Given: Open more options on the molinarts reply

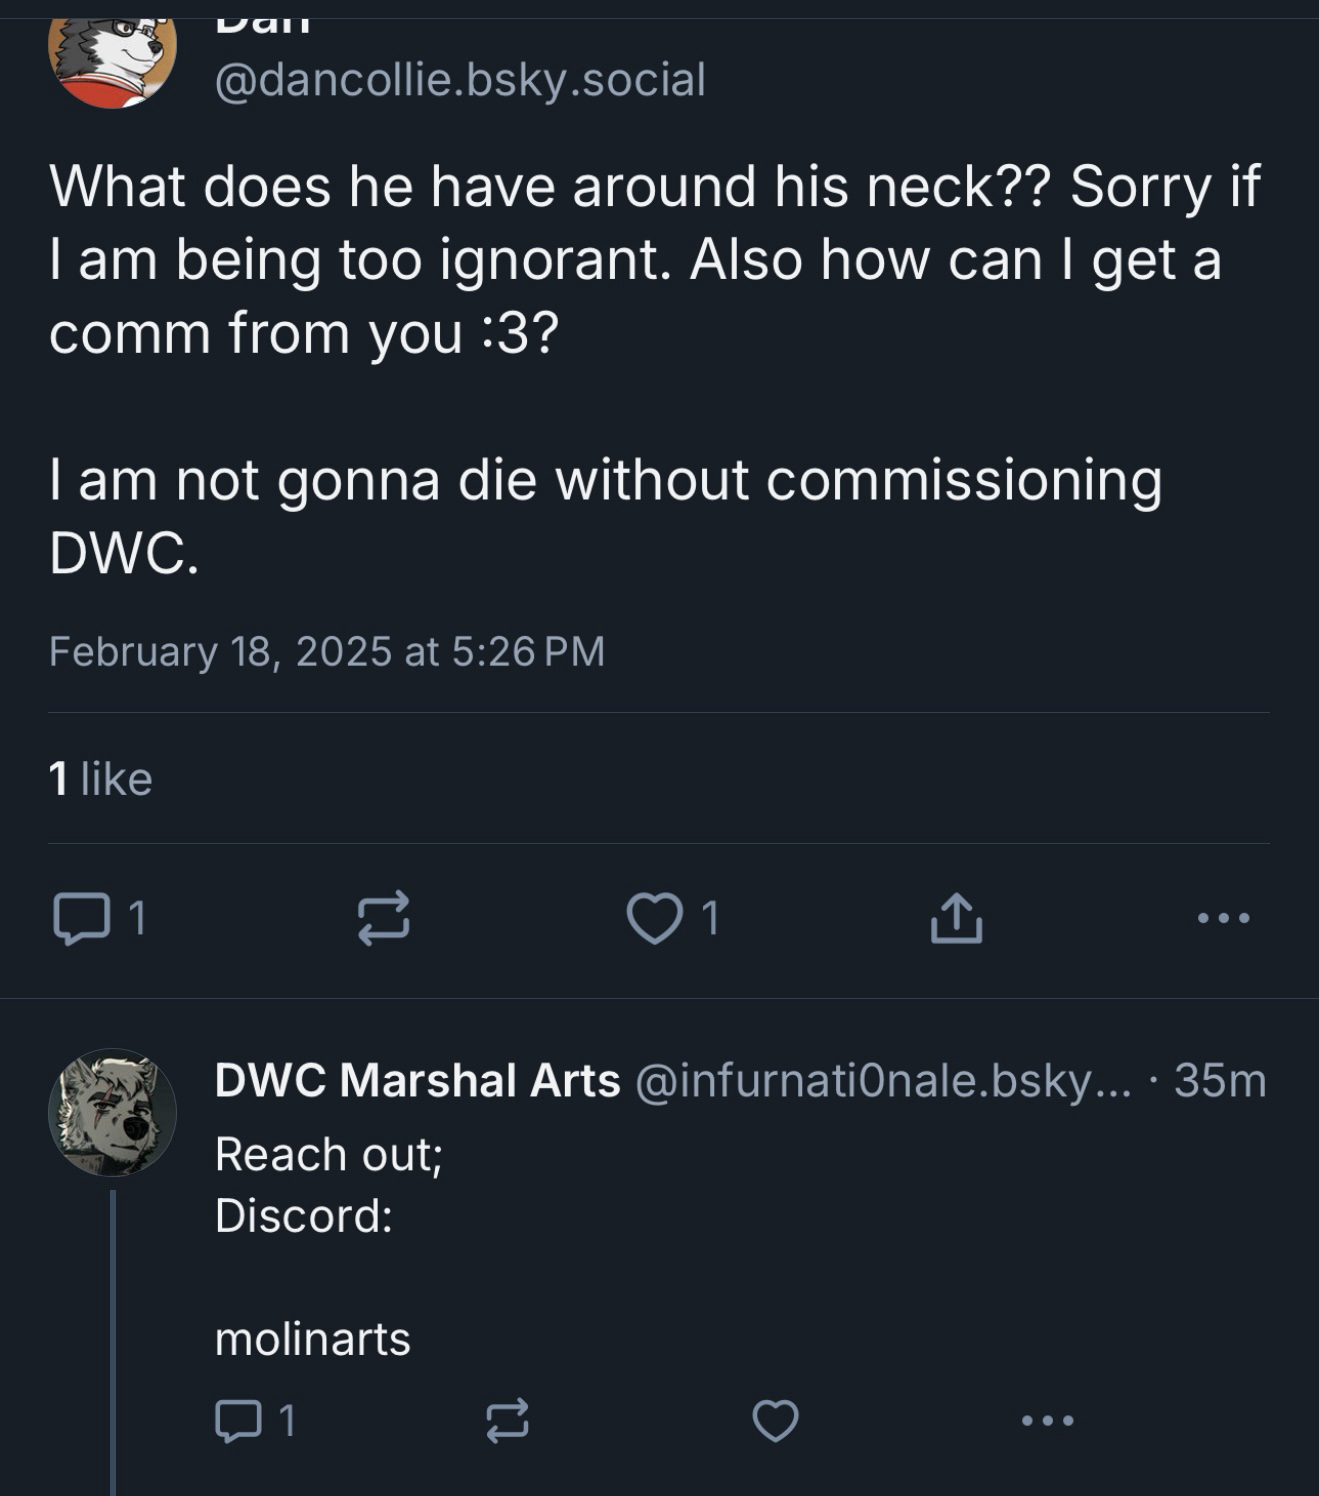Looking at the screenshot, I should click(x=1047, y=1420).
